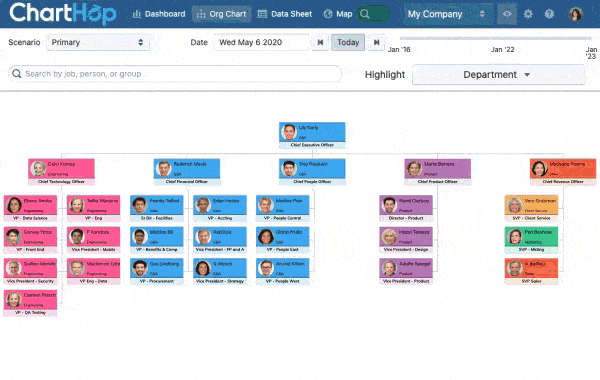Open the user profile avatar menu
Screen dimensions: 600x380
575,14
